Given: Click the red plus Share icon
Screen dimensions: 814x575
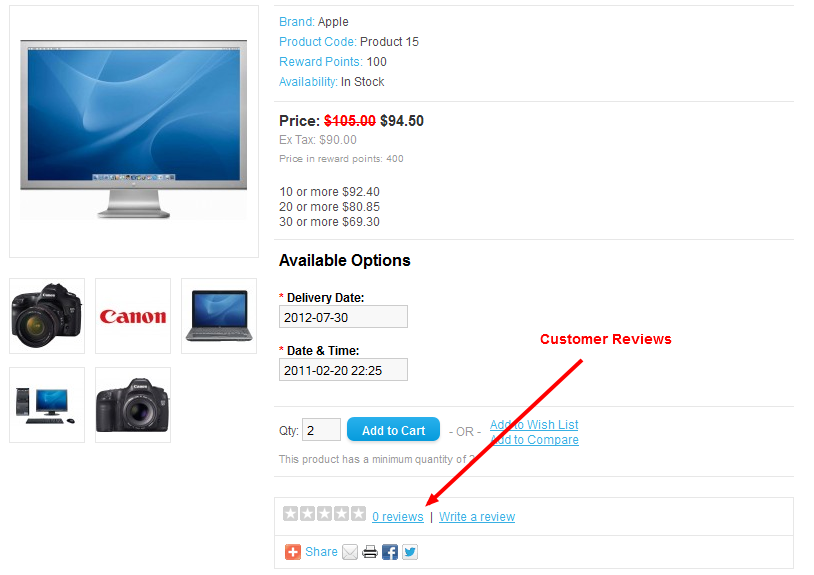Looking at the screenshot, I should pyautogui.click(x=293, y=552).
